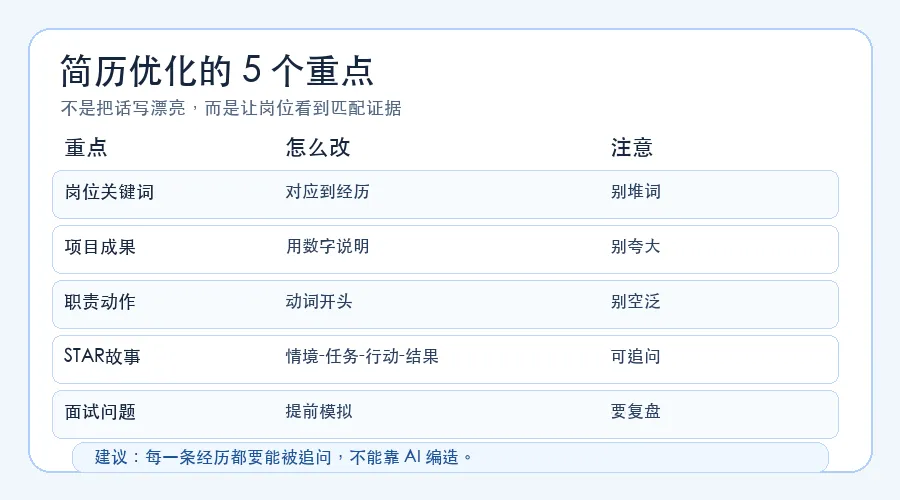Click the 提前模拟 cell
The width and height of the screenshot is (900, 500).
tap(319, 412)
